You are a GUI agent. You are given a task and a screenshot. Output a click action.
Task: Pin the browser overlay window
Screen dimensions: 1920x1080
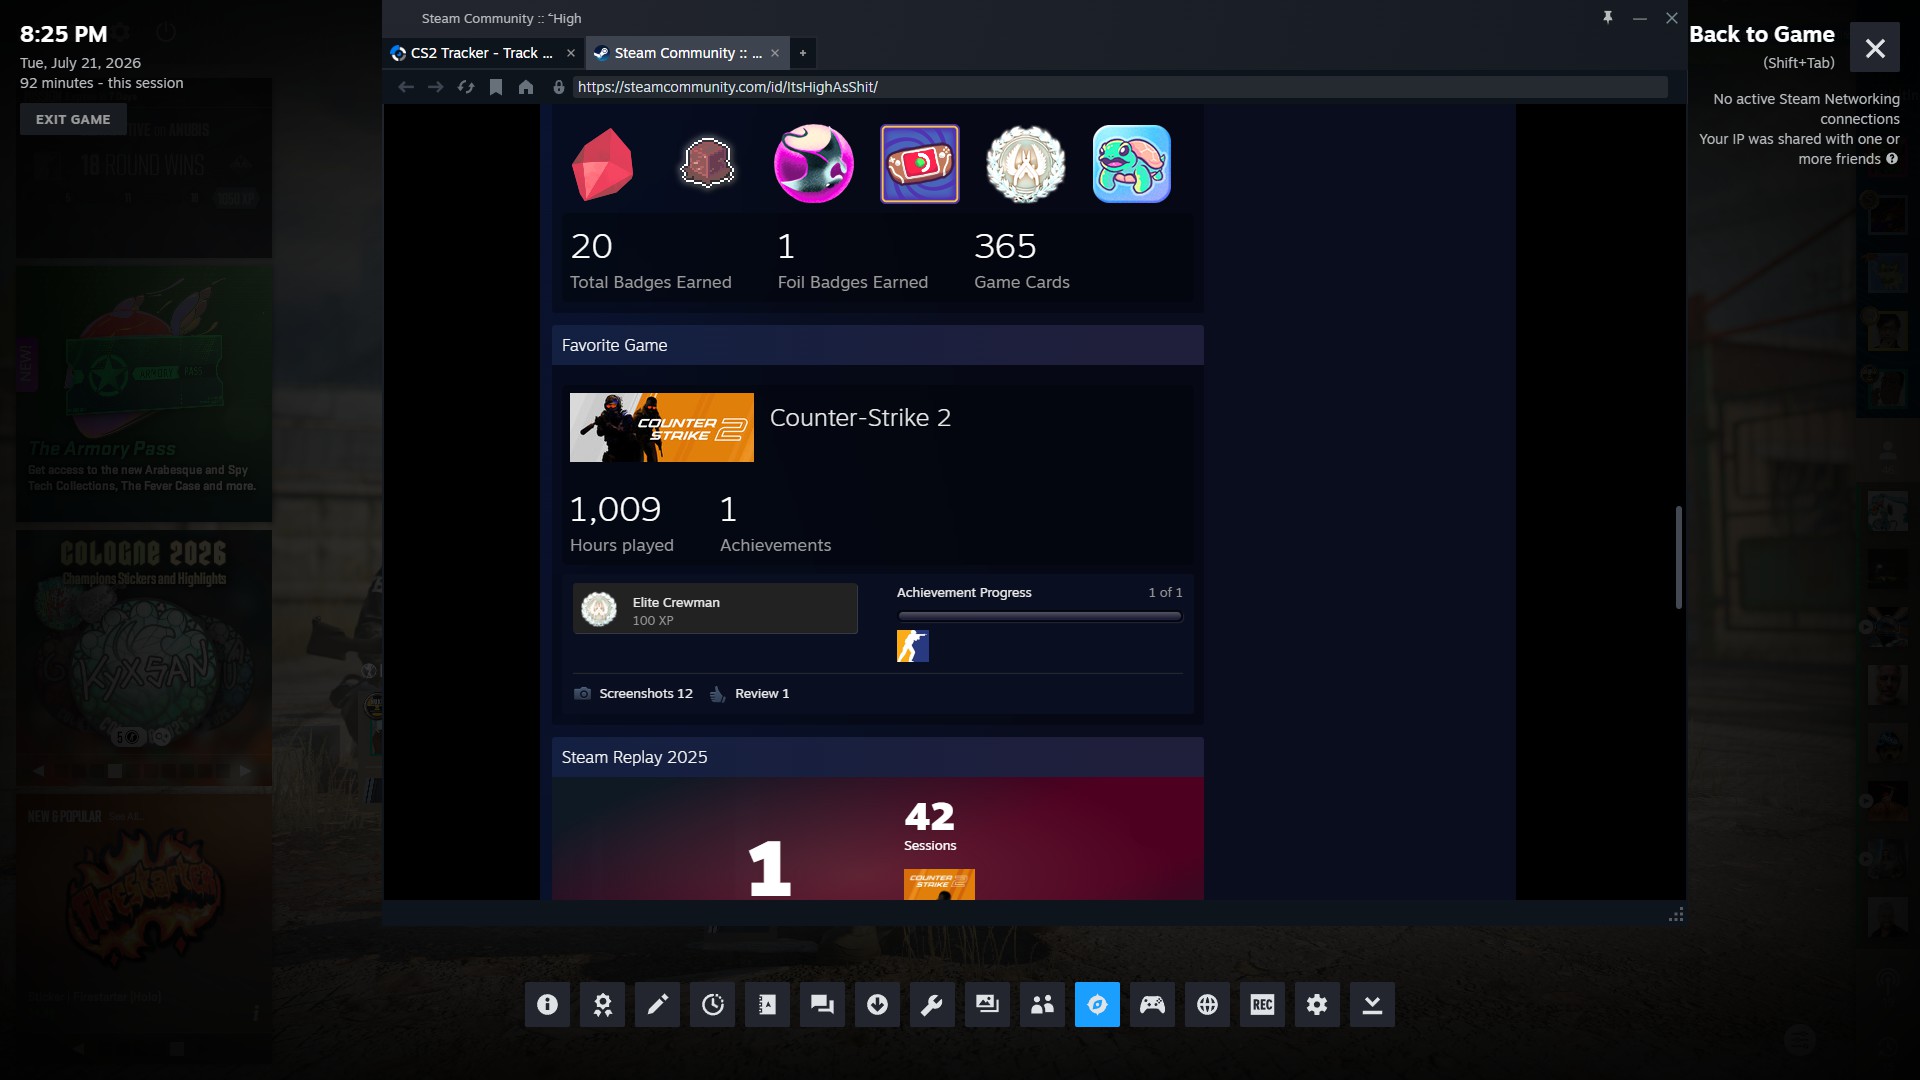[x=1608, y=17]
